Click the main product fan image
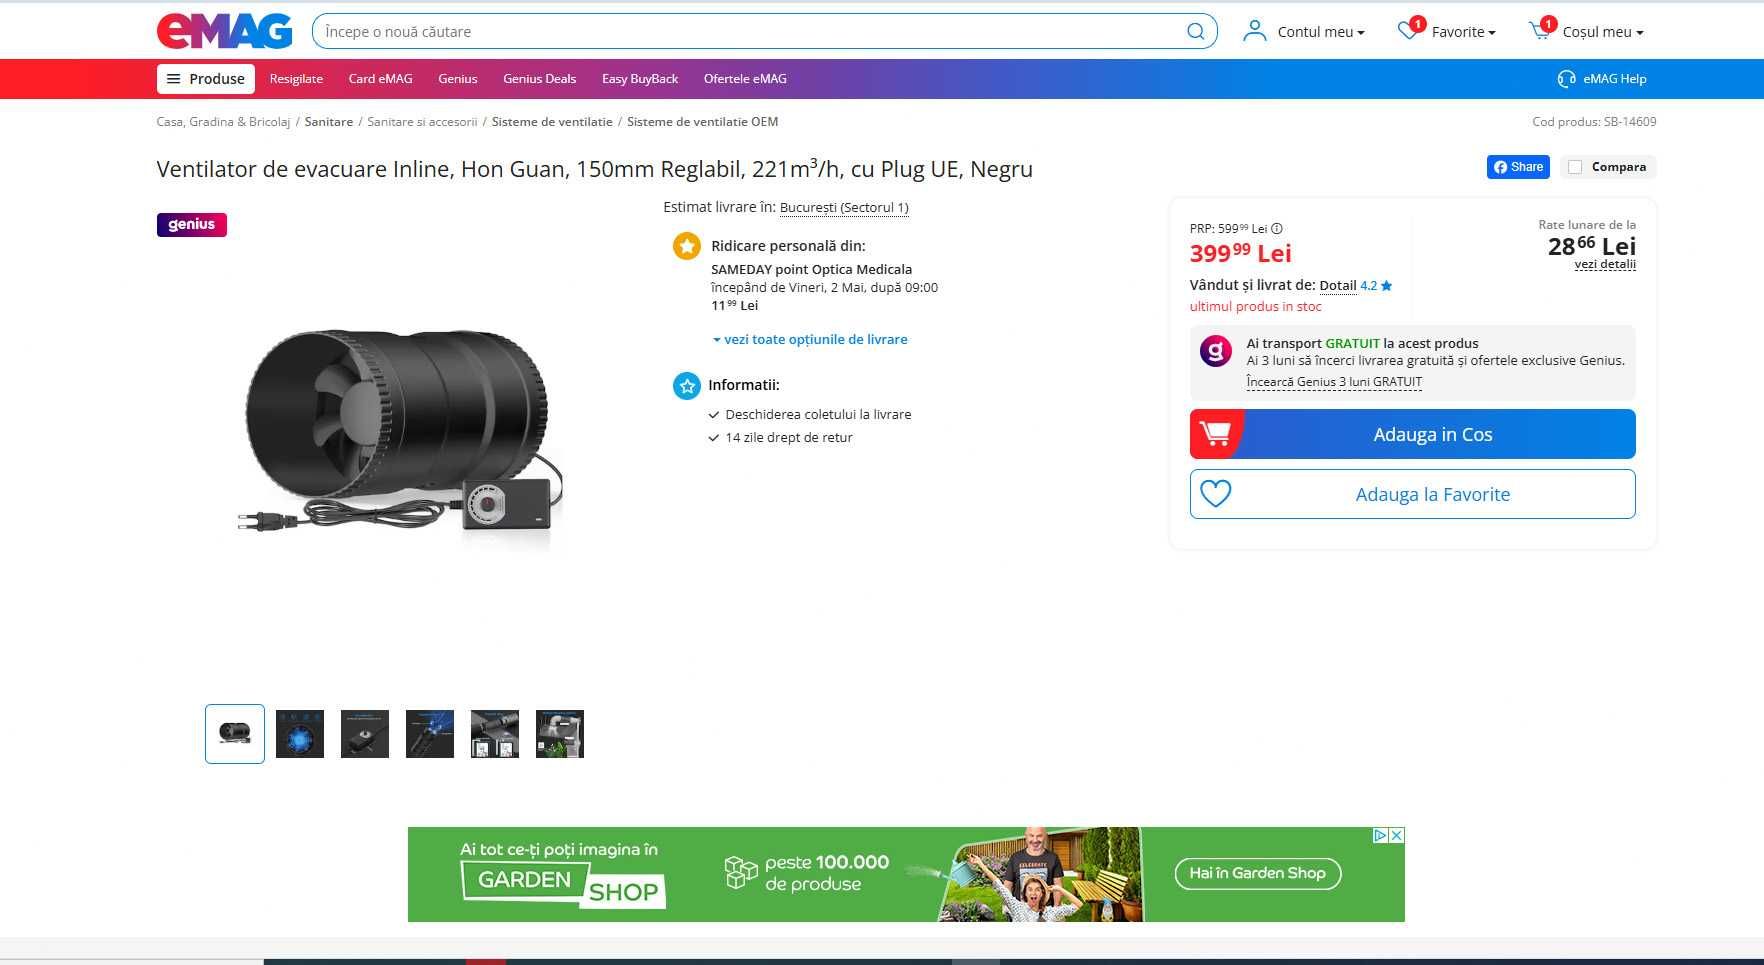The height and width of the screenshot is (965, 1764). (400, 435)
